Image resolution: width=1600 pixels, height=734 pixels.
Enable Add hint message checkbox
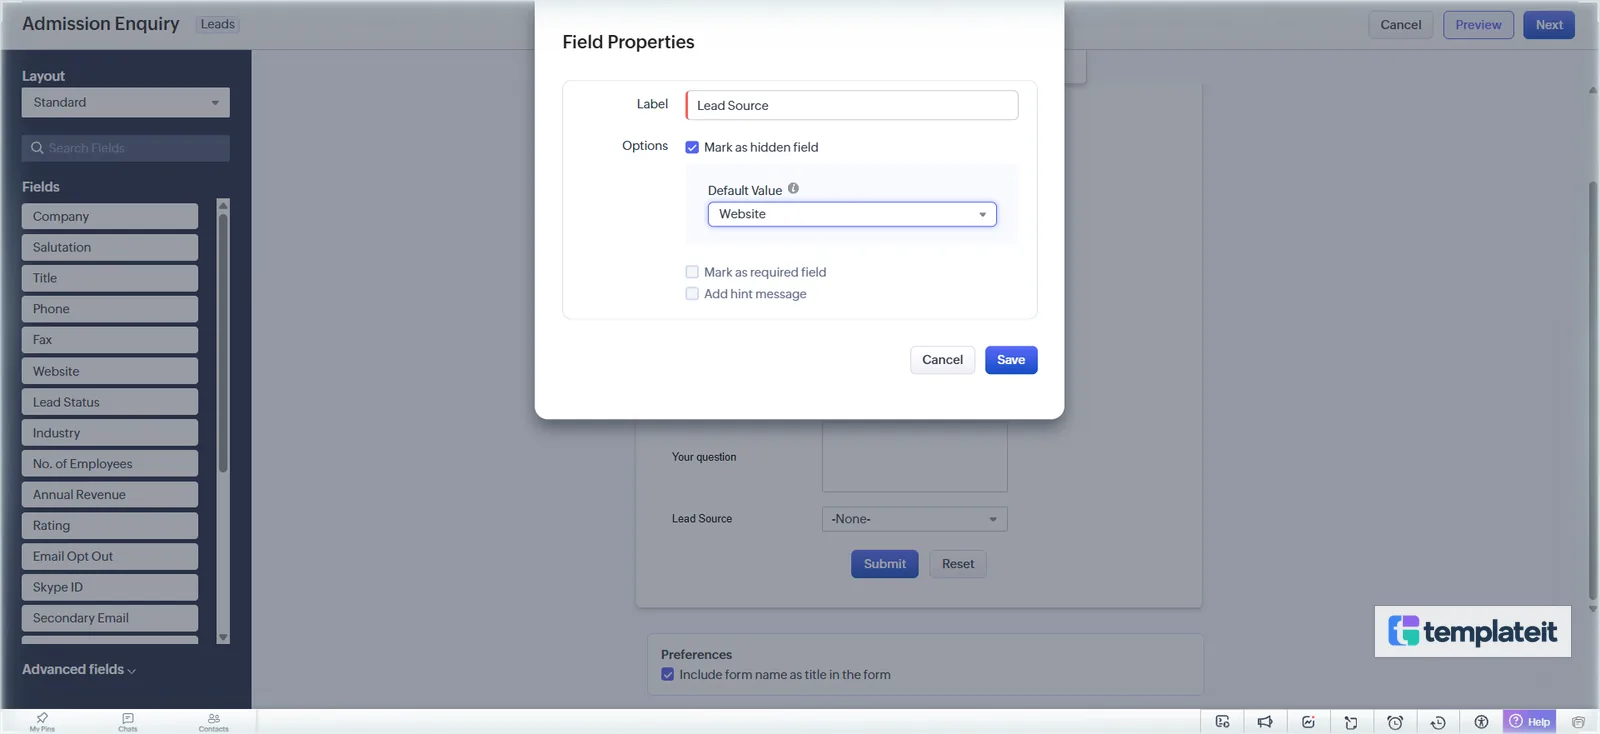(692, 294)
